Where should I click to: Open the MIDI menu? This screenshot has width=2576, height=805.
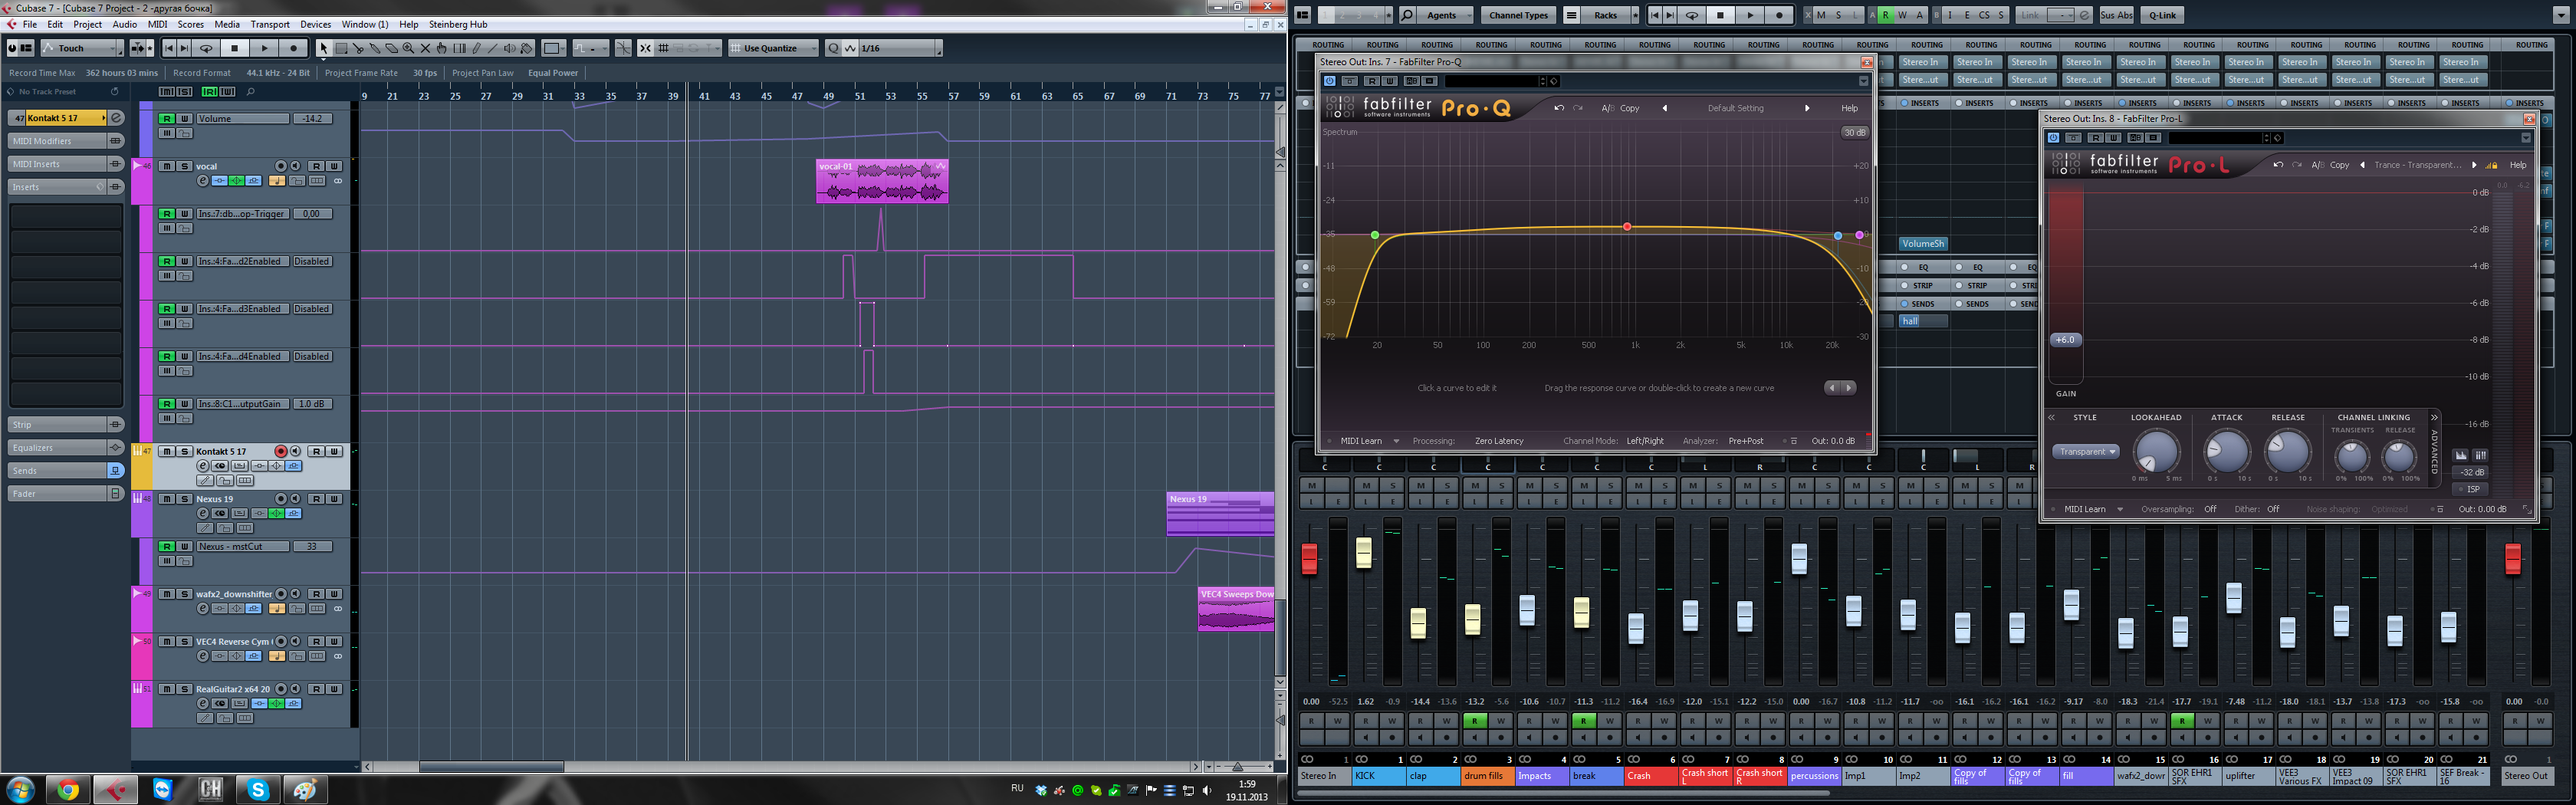pos(158,24)
